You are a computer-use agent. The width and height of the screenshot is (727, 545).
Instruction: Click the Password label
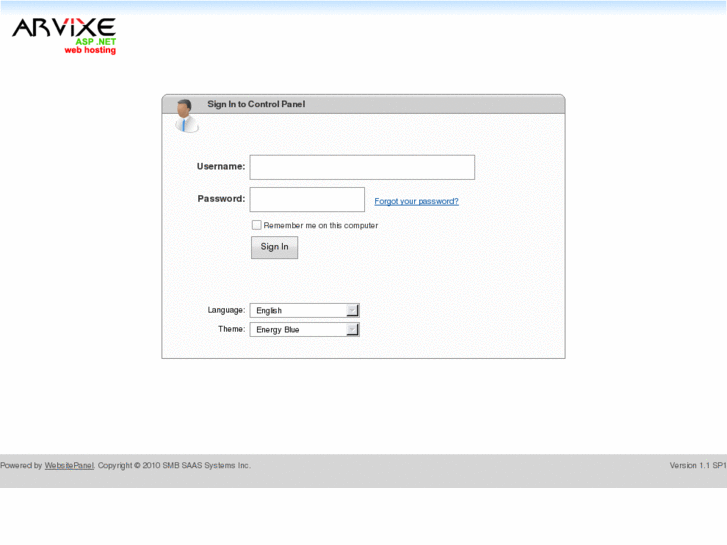pos(221,199)
